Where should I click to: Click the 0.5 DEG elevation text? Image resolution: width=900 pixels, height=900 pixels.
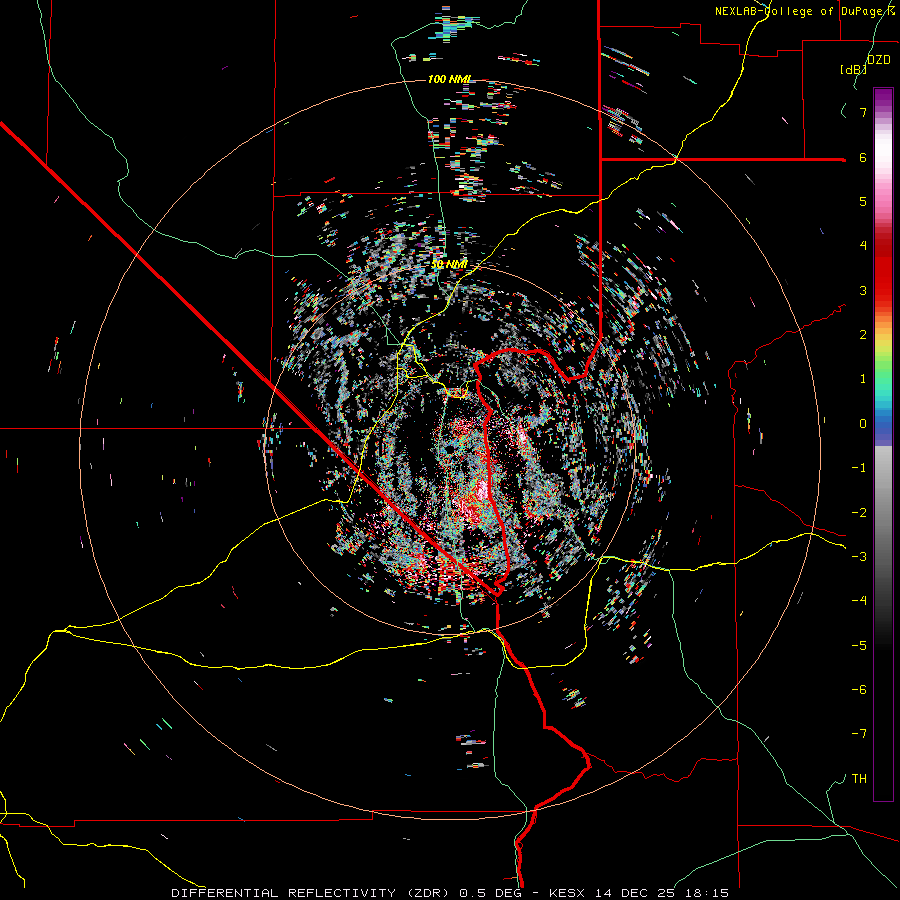click(x=491, y=893)
